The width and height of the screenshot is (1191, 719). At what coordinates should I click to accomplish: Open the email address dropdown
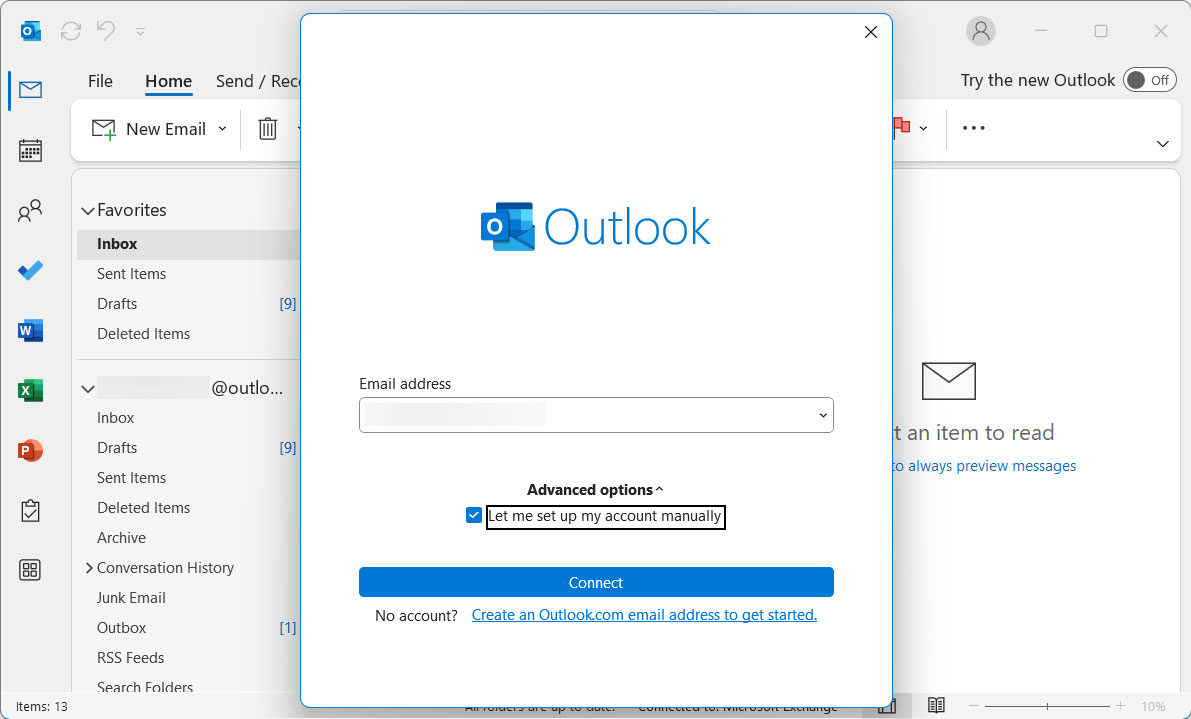pyautogui.click(x=822, y=415)
